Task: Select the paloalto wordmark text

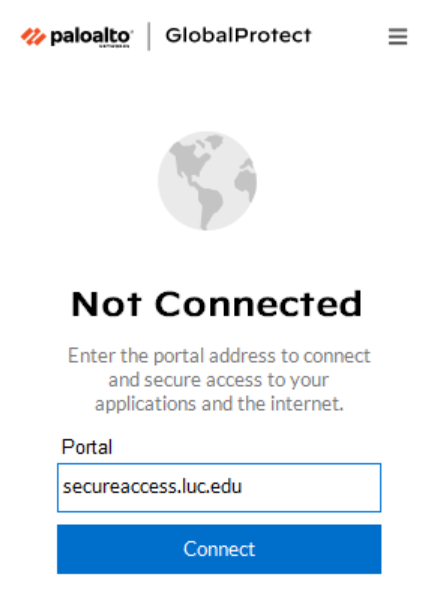Action: [x=91, y=36]
